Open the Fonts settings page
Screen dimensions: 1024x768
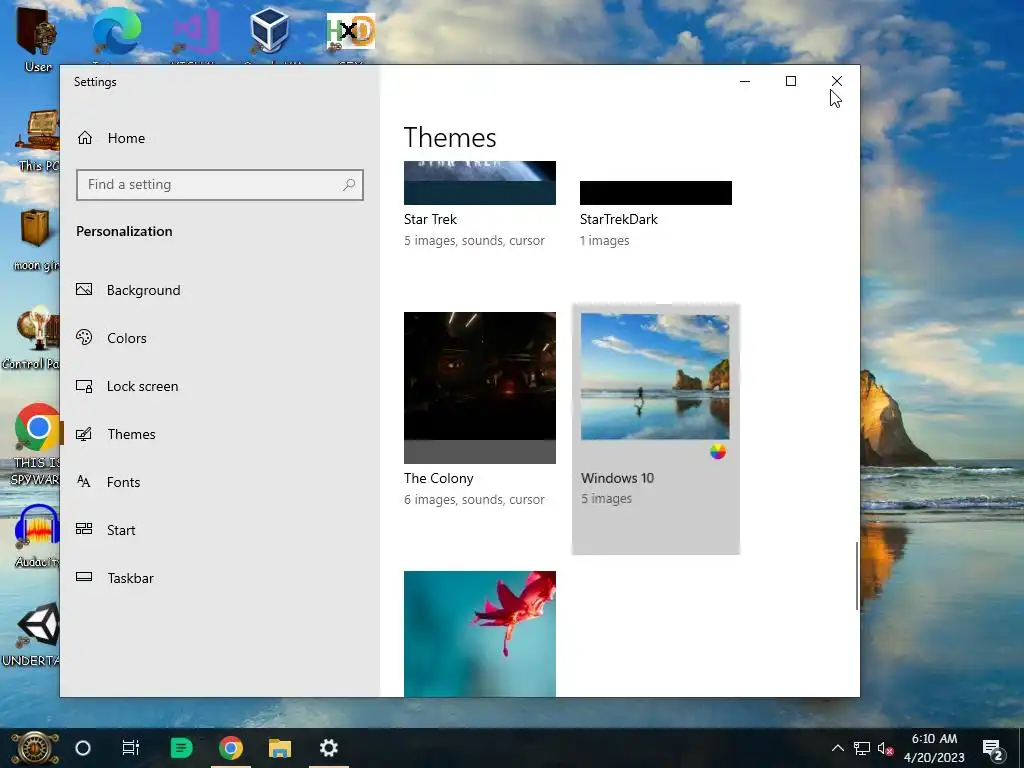point(108,482)
